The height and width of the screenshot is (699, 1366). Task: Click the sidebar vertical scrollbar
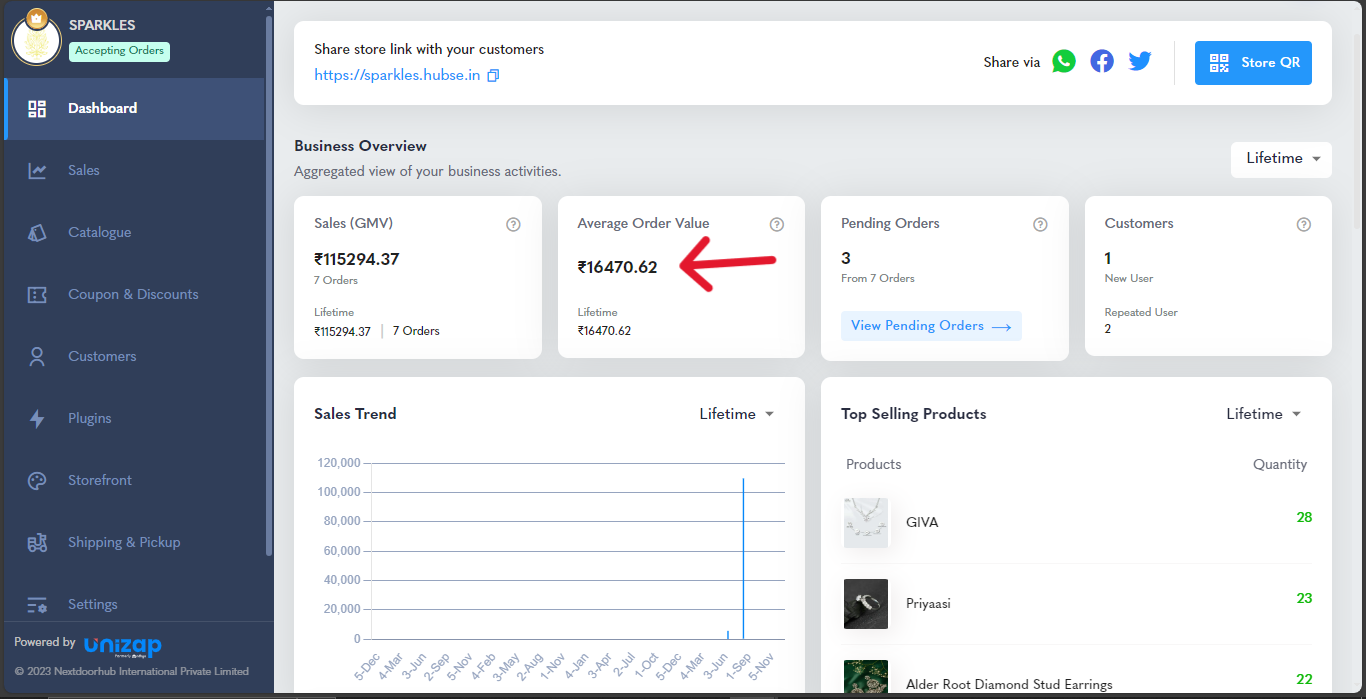click(268, 285)
